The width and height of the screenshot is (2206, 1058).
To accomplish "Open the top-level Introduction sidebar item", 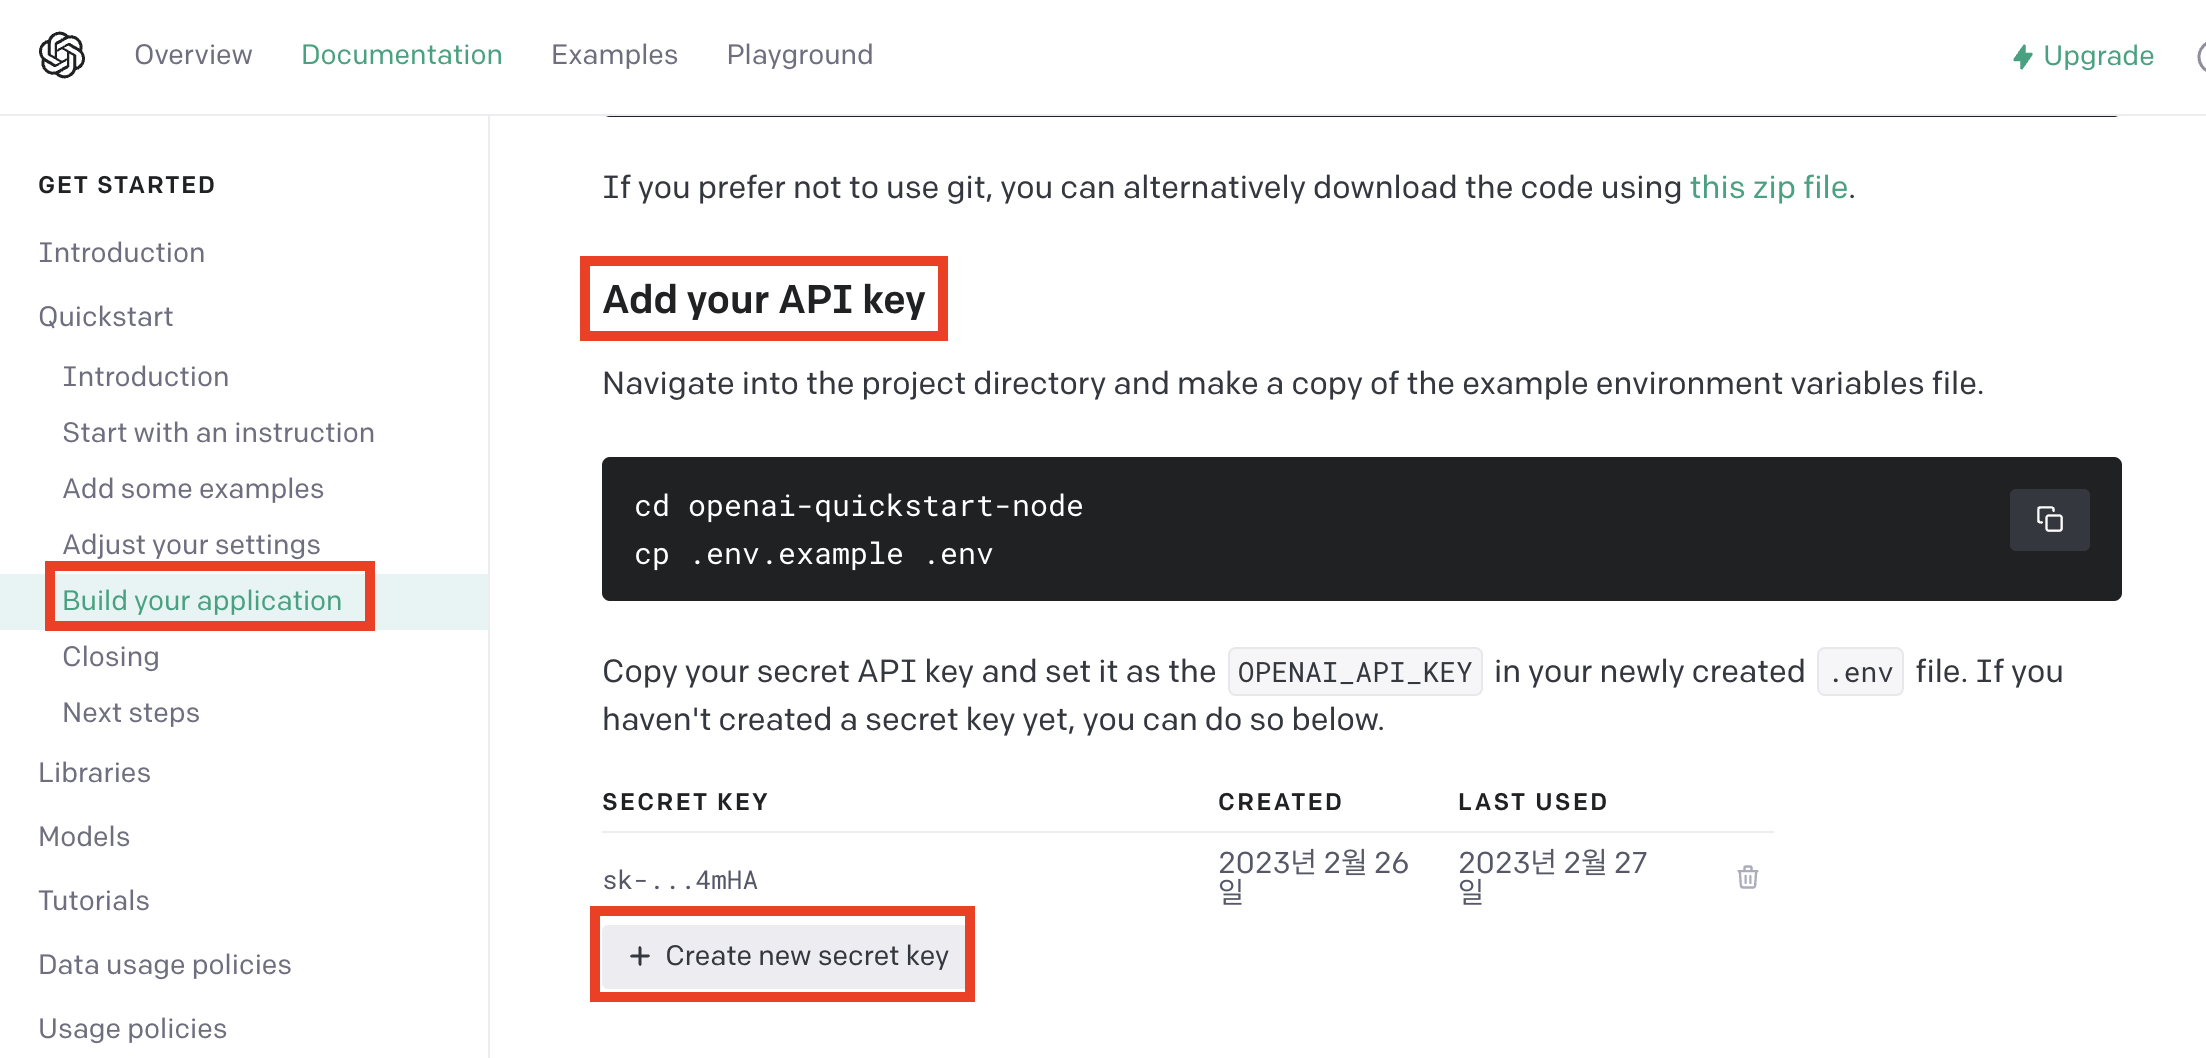I will click(121, 252).
